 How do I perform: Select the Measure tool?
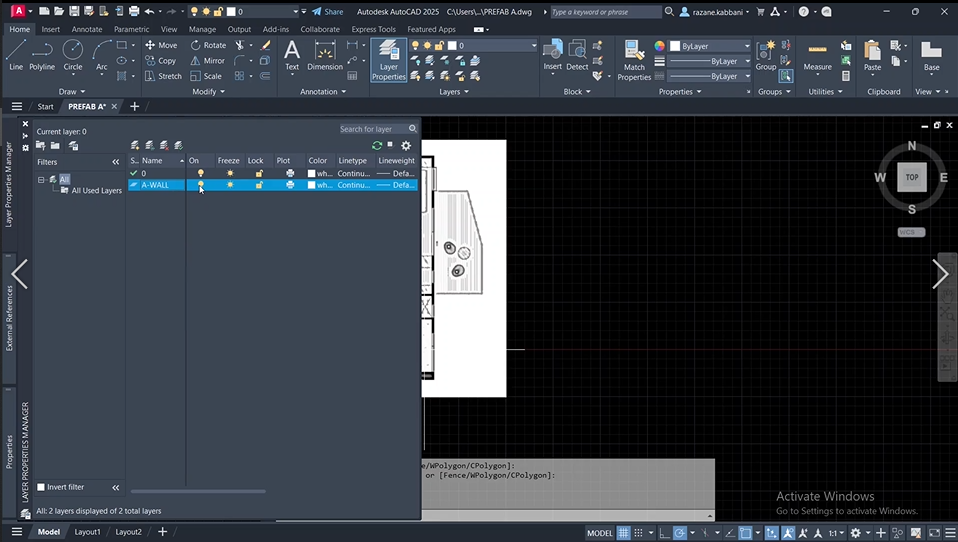pyautogui.click(x=817, y=56)
